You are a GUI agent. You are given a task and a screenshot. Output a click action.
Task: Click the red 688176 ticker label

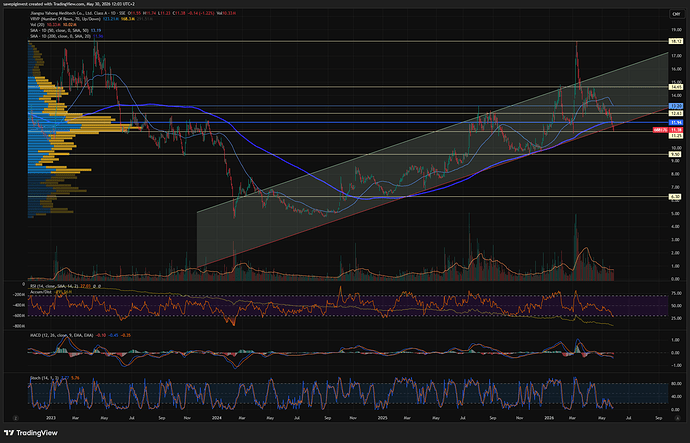tap(661, 130)
